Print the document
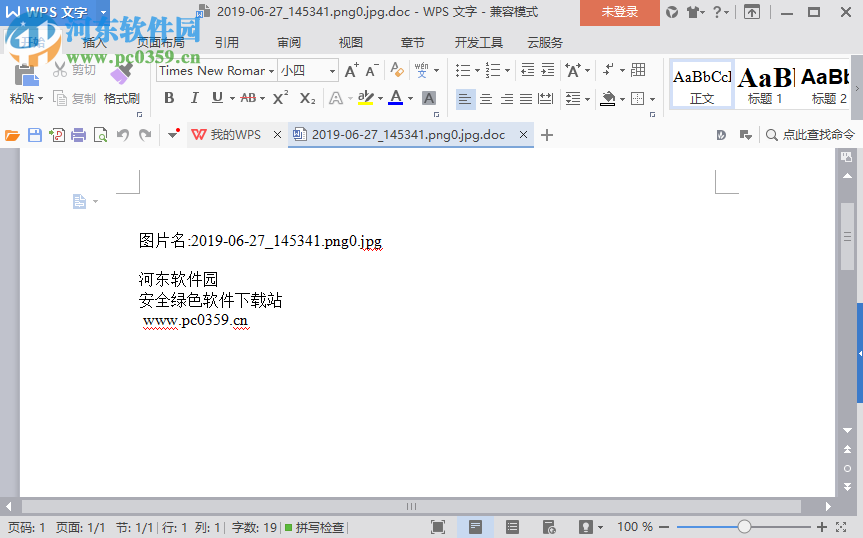 tap(79, 135)
